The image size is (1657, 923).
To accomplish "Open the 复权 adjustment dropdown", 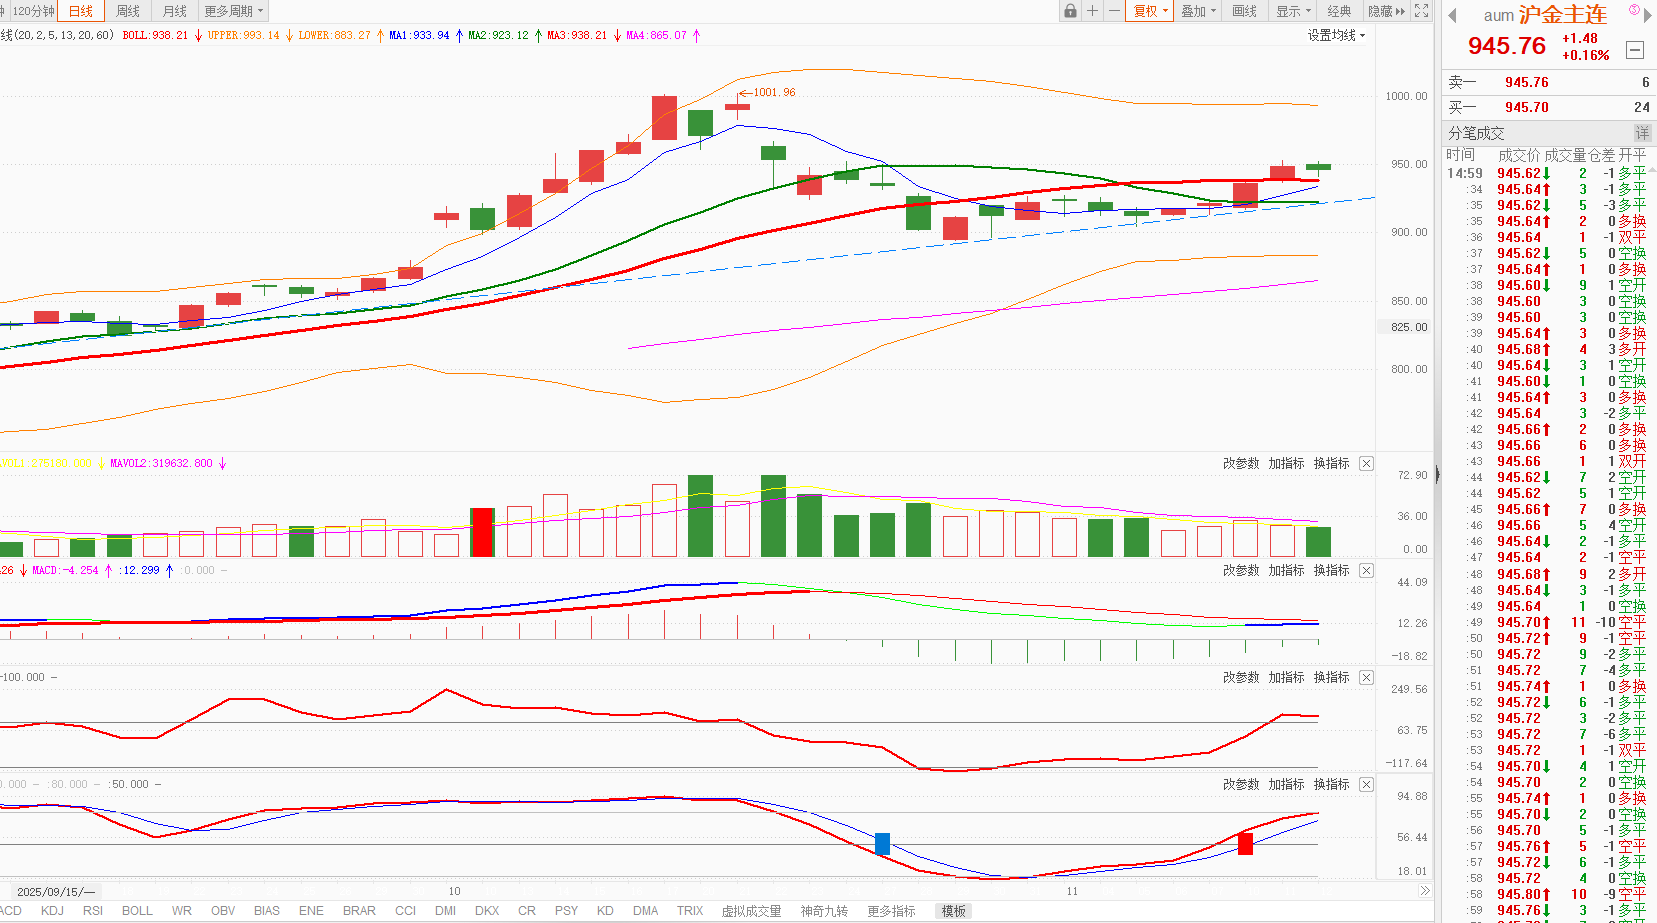I will (x=1150, y=11).
